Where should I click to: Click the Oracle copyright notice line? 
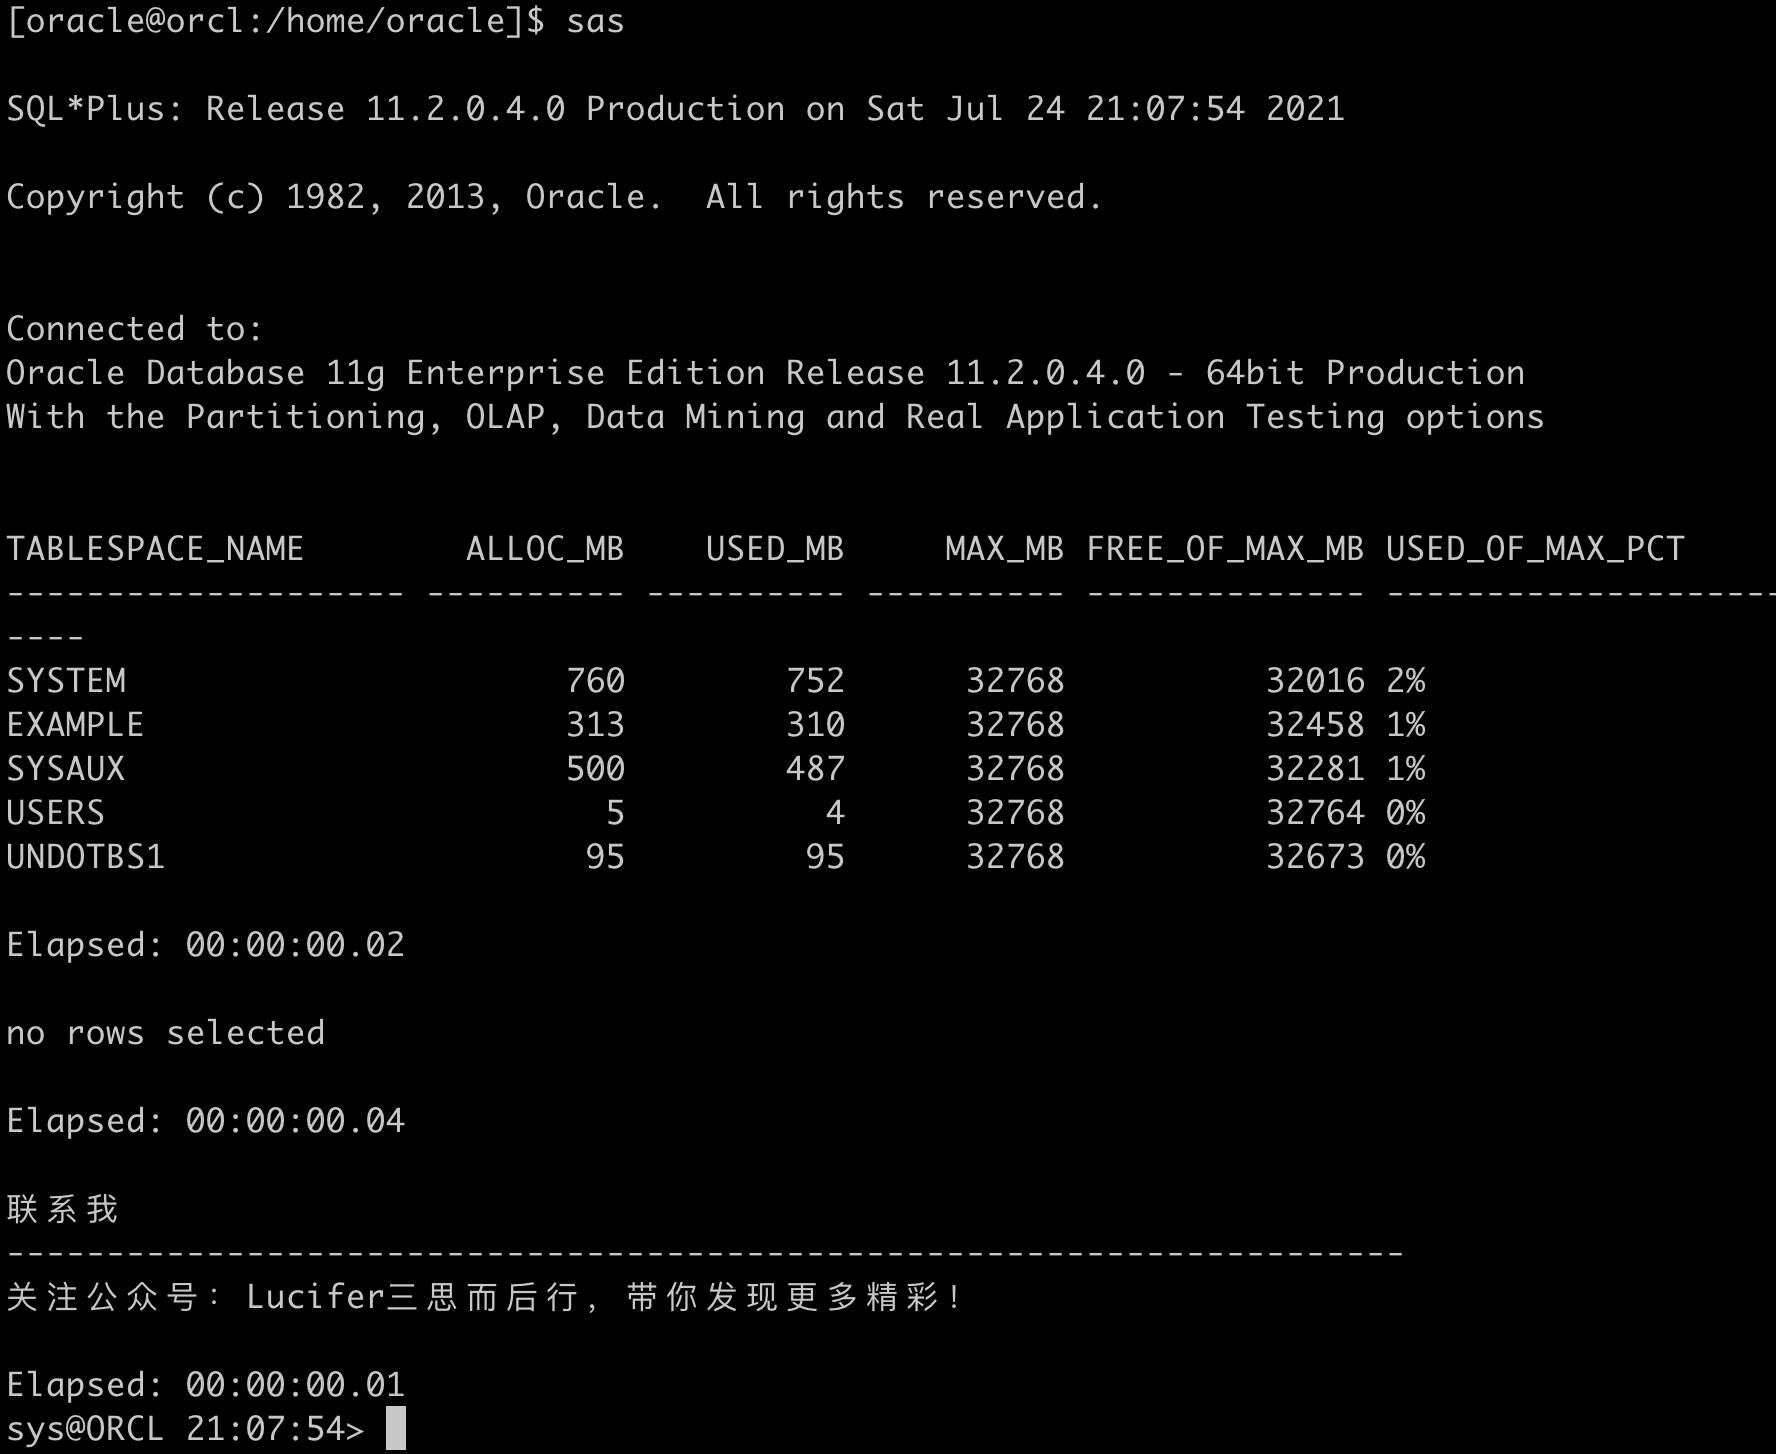[555, 197]
